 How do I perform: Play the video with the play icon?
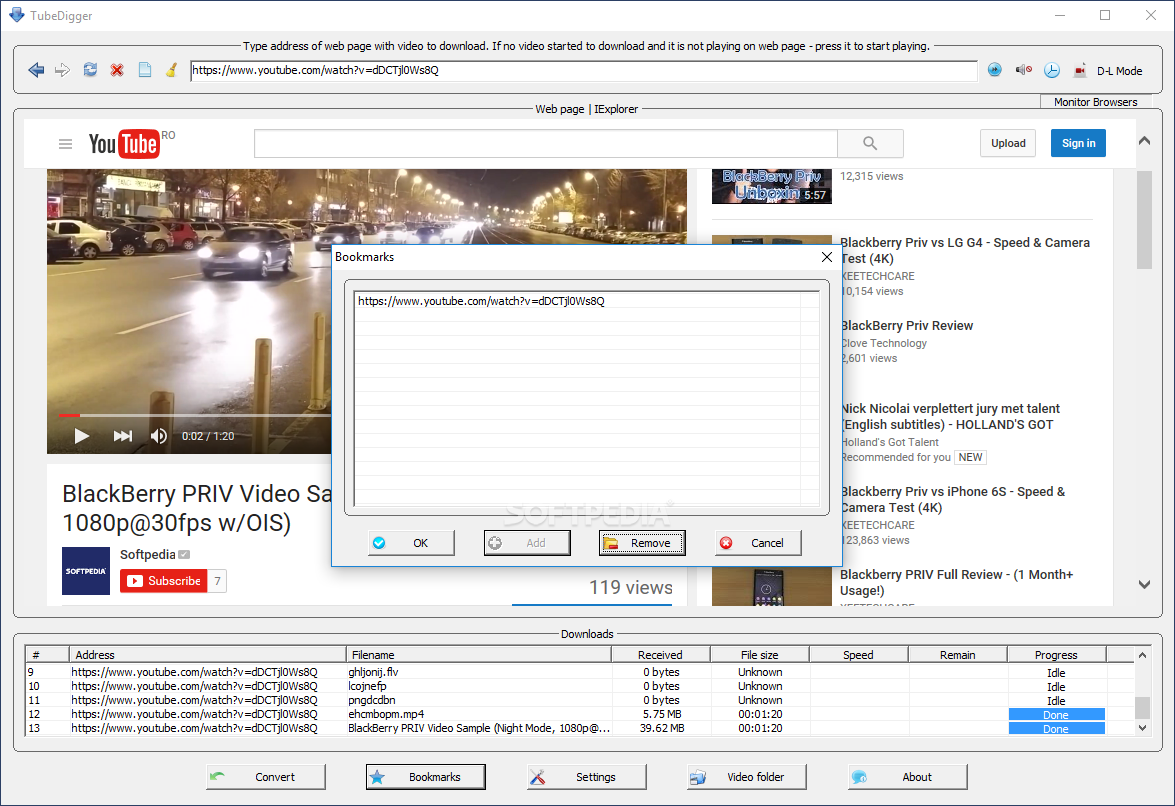click(82, 436)
